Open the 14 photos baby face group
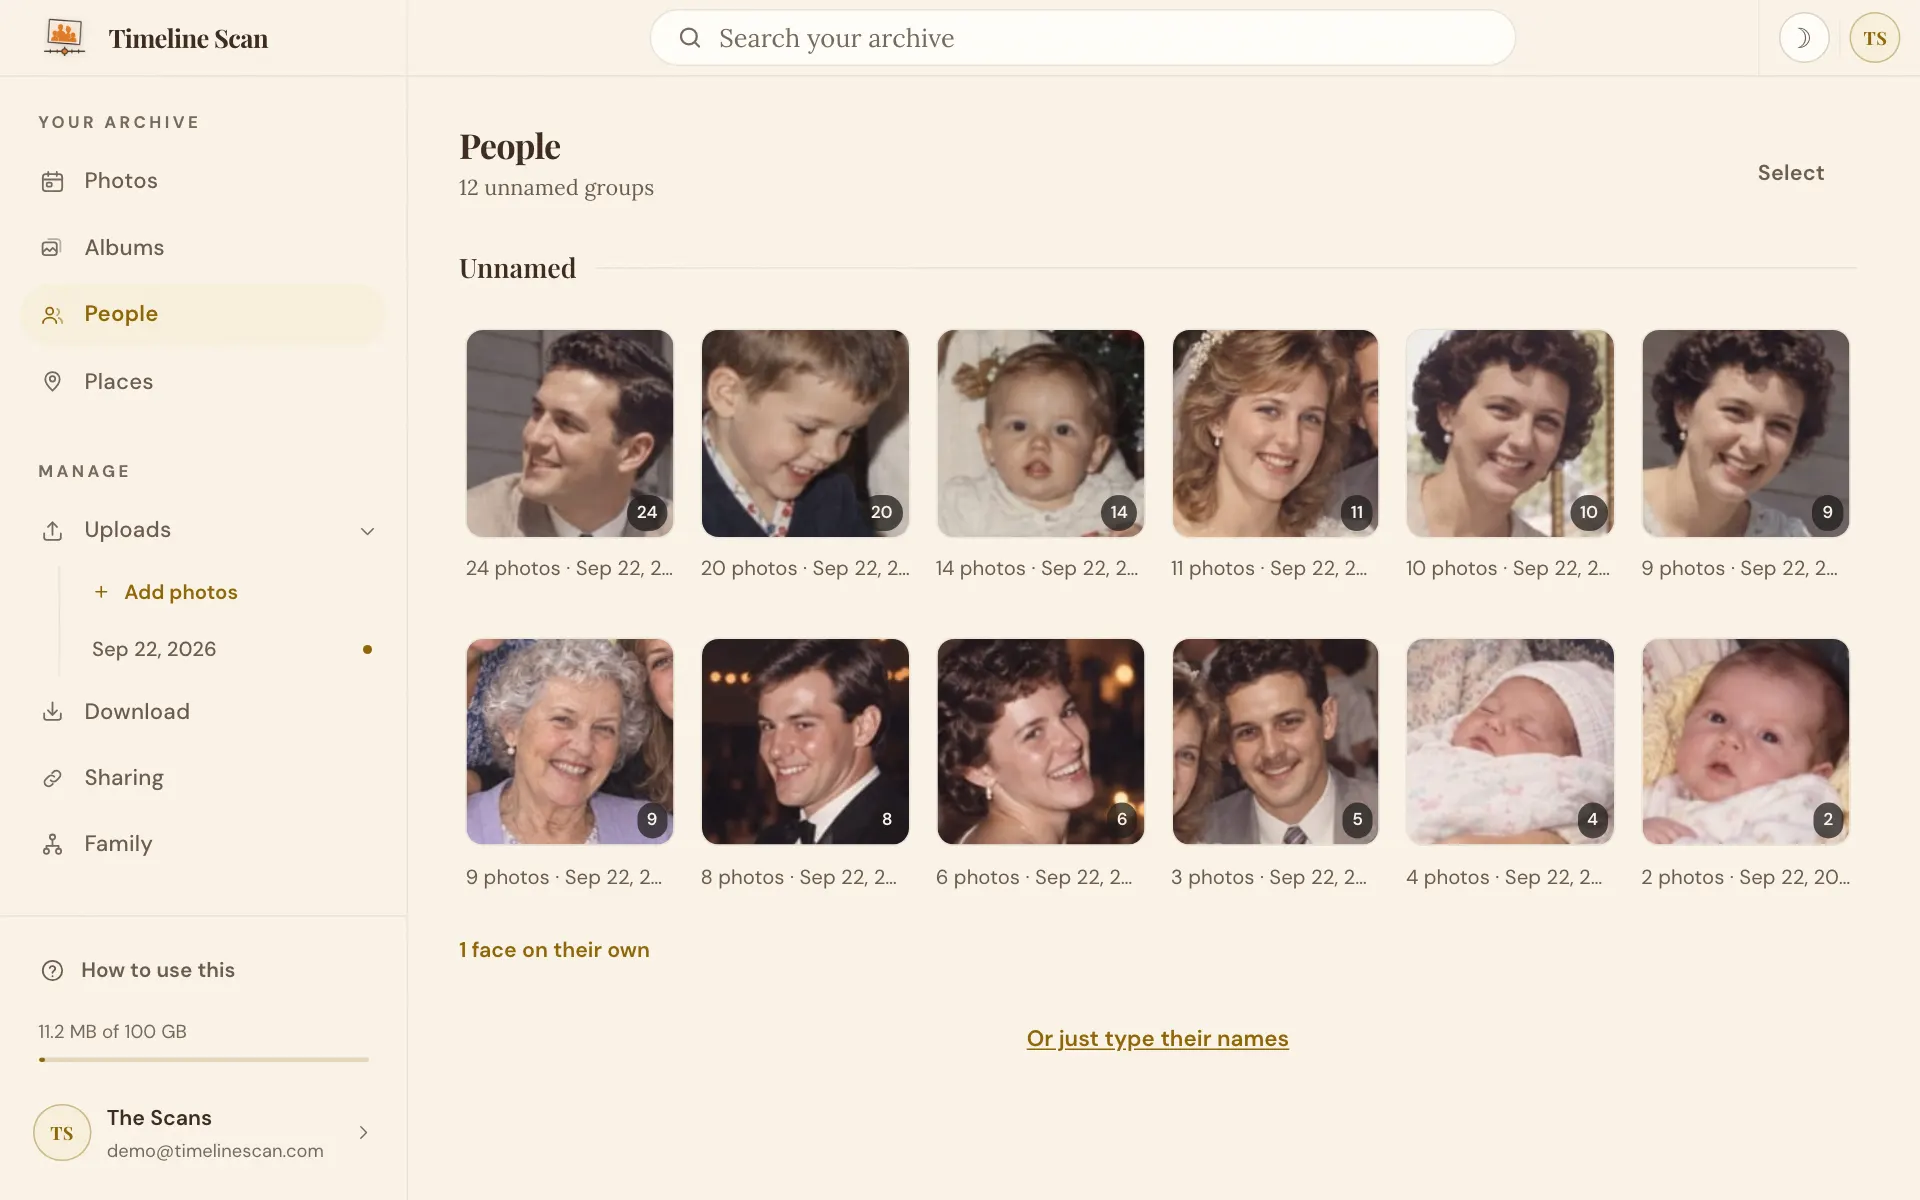This screenshot has height=1200, width=1920. (1040, 433)
